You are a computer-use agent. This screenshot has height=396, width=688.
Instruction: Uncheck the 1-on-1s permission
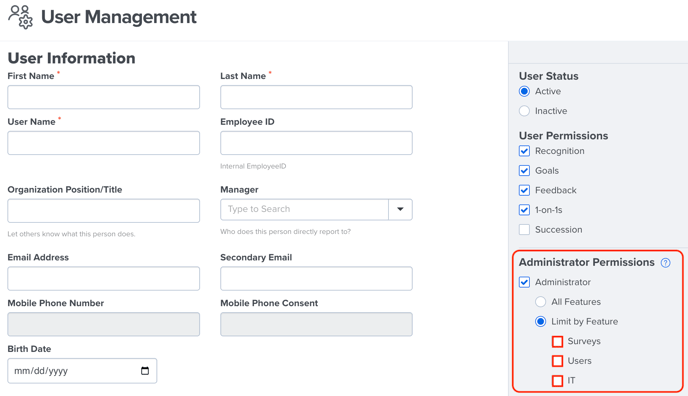click(524, 210)
